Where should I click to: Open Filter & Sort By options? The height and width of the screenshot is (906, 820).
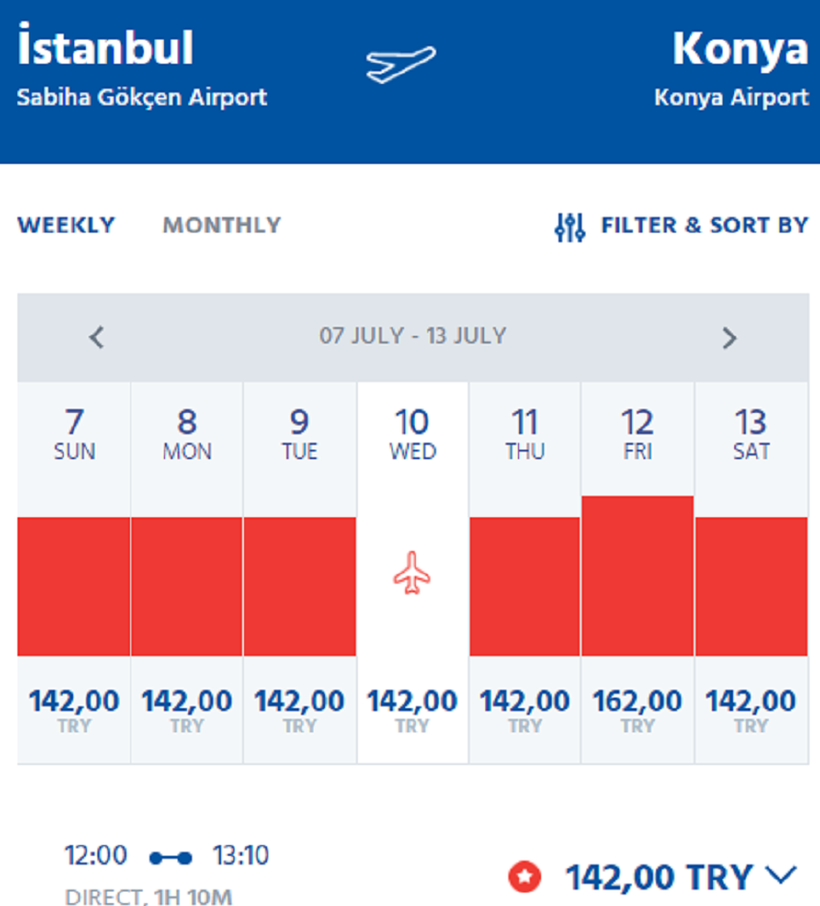(x=703, y=225)
